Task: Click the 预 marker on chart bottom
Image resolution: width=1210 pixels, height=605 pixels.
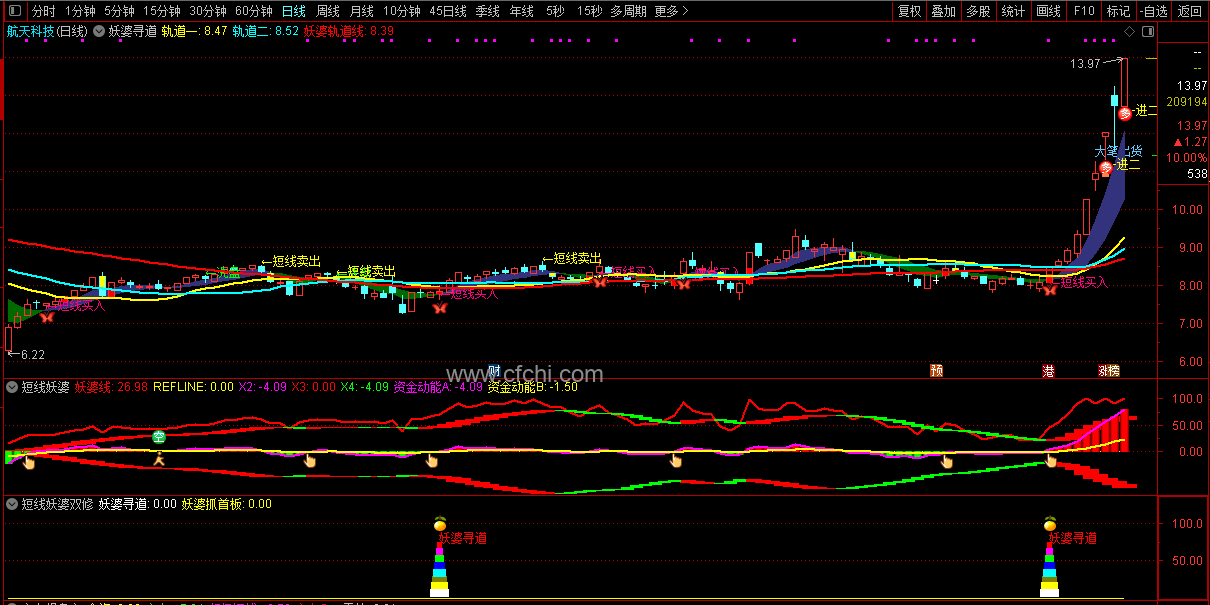Action: coord(936,371)
